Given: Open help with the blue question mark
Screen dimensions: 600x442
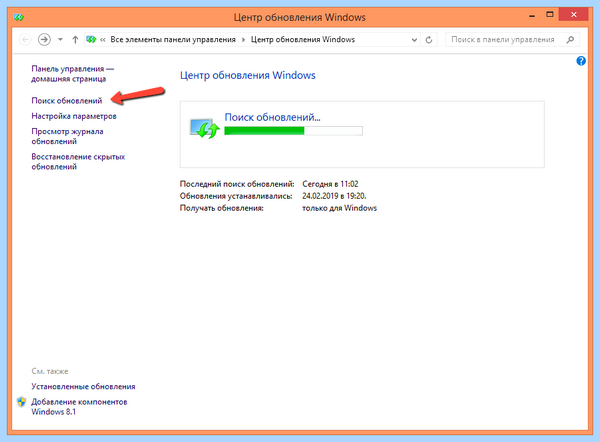Looking at the screenshot, I should coord(581,61).
